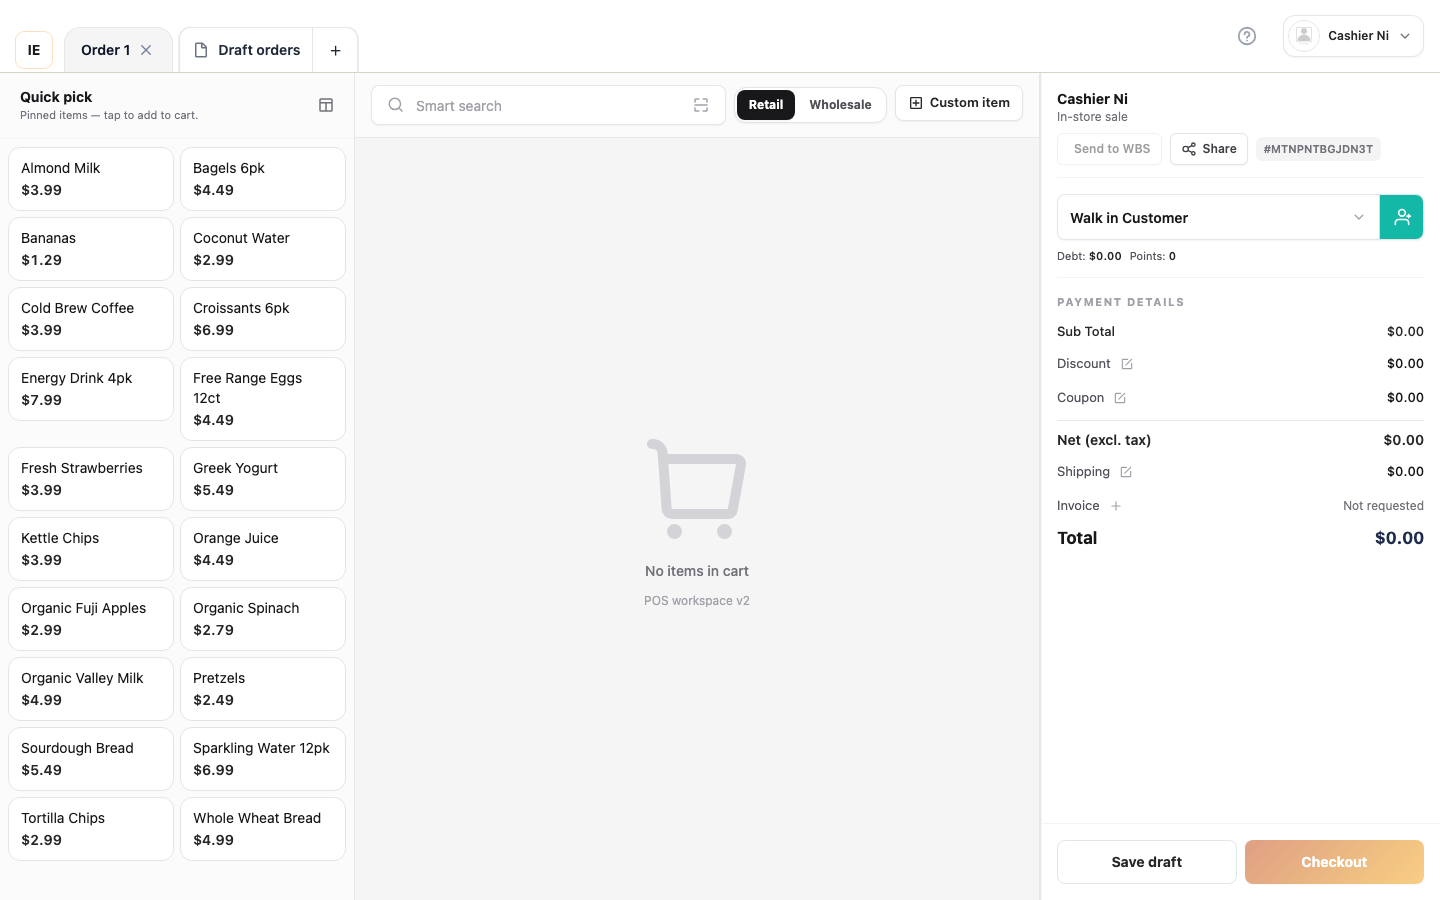Edit Shipping using its pencil icon

1126,472
